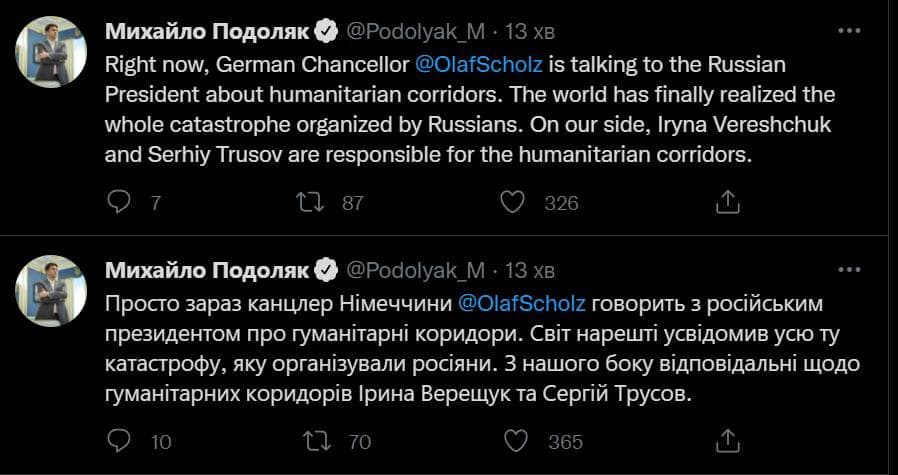This screenshot has width=898, height=475.
Task: Share the Ukrainian-language tweet
Action: (727, 440)
